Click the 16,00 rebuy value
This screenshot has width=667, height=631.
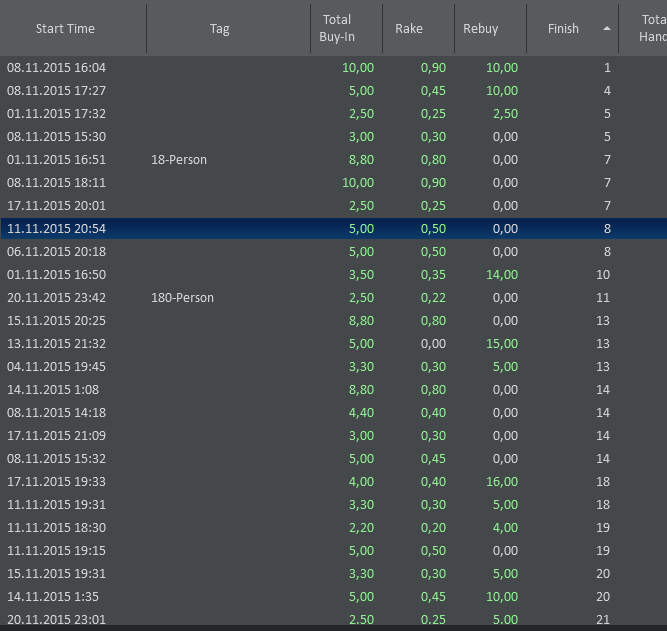coord(501,482)
